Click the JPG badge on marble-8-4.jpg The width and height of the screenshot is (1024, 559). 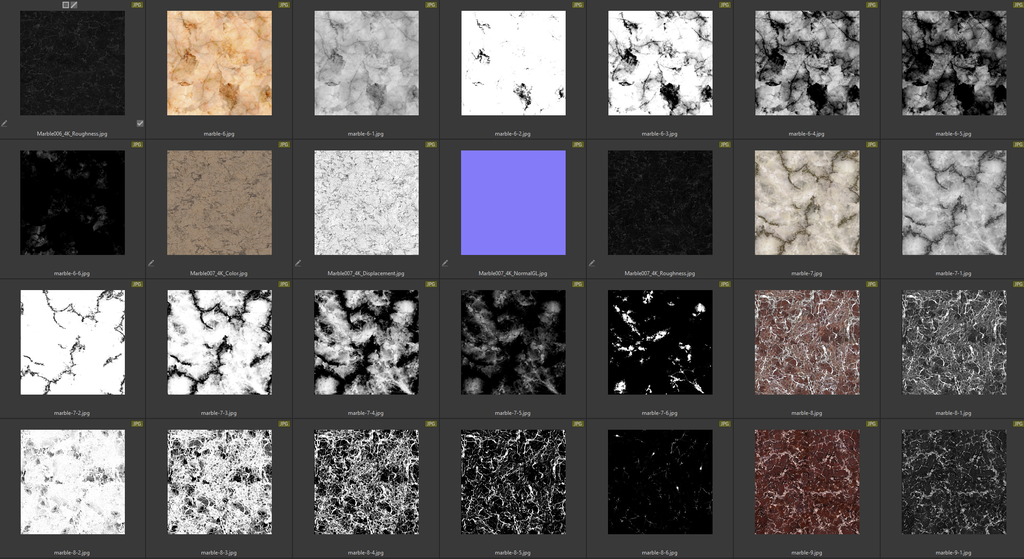[x=431, y=424]
